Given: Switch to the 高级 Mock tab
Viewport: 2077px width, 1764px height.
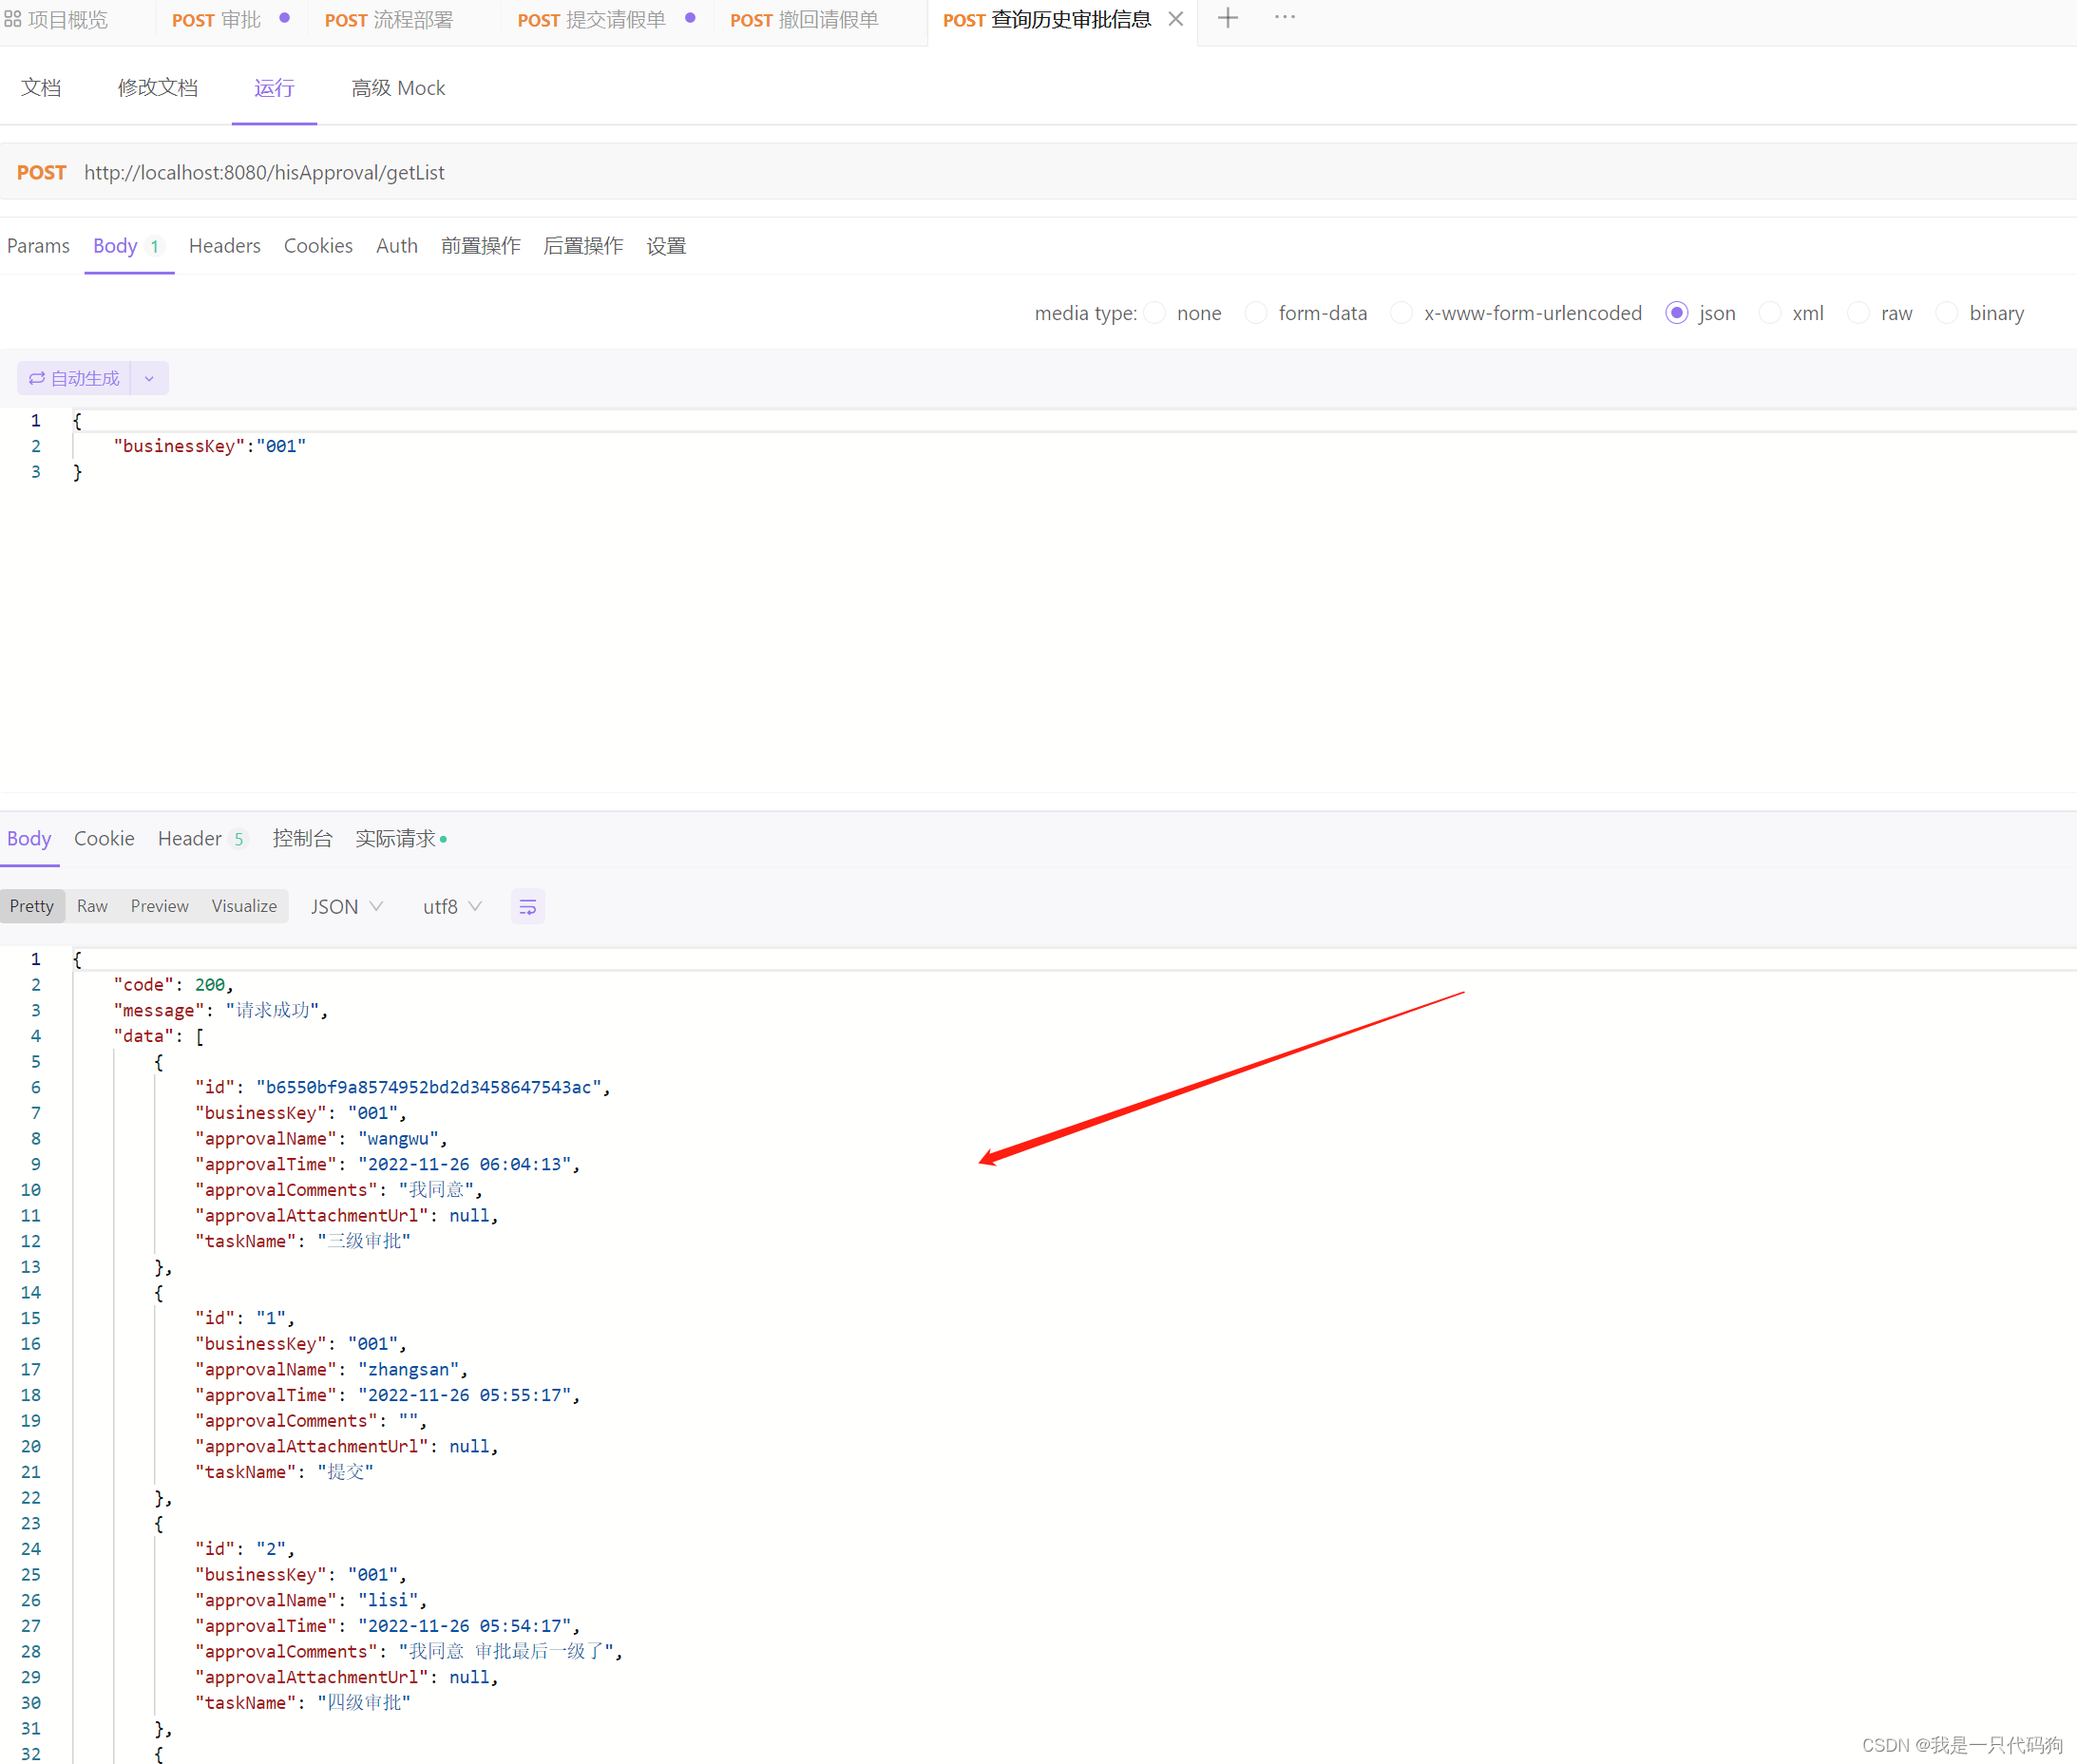Looking at the screenshot, I should click(x=398, y=88).
